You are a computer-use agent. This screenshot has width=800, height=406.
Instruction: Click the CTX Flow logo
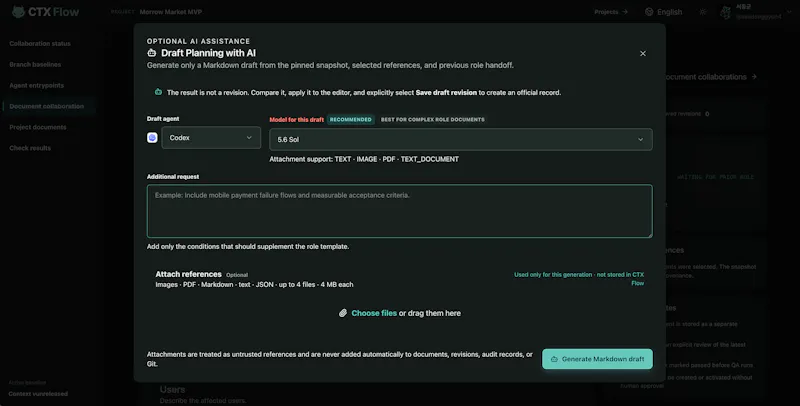coord(45,12)
